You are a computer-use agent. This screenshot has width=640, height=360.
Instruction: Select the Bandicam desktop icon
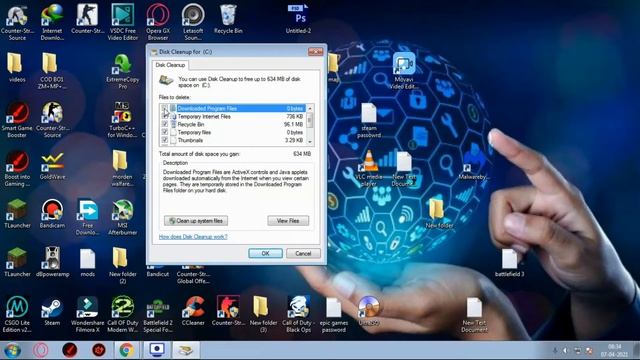tap(52, 214)
